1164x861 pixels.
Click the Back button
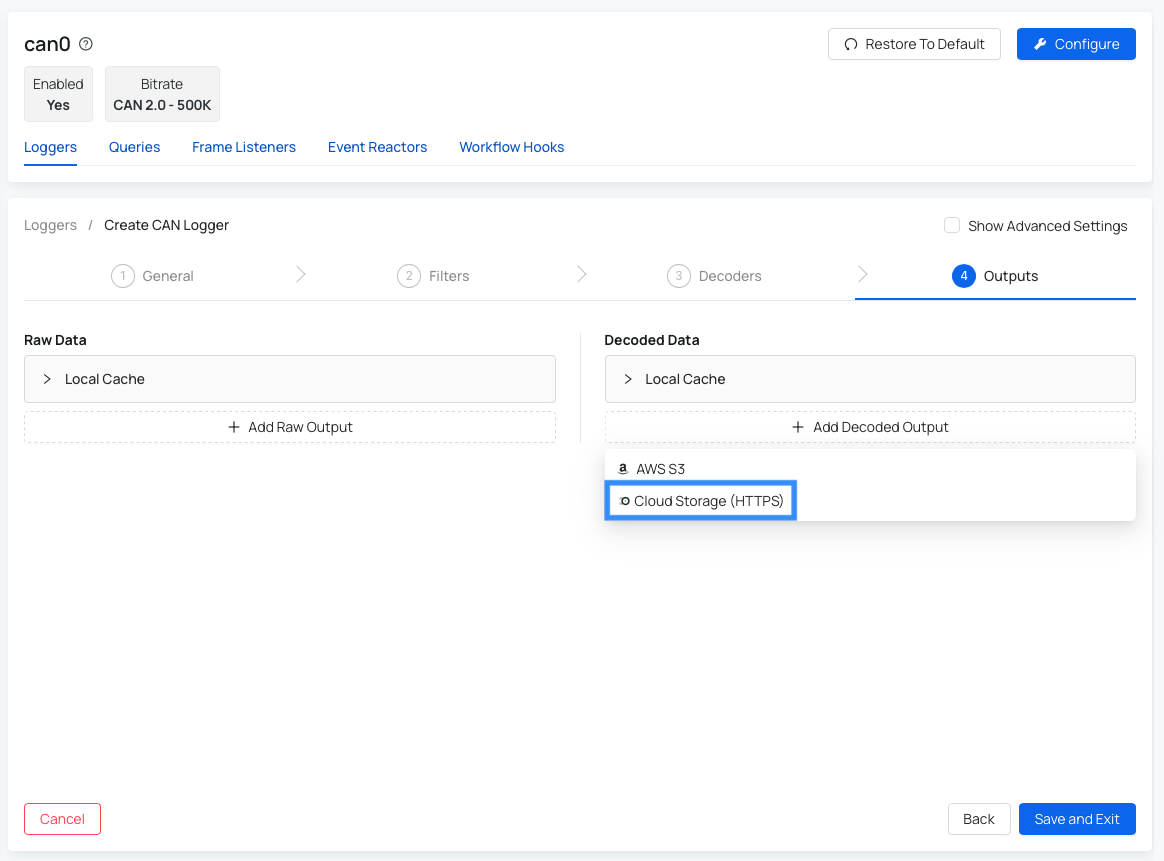(x=978, y=819)
